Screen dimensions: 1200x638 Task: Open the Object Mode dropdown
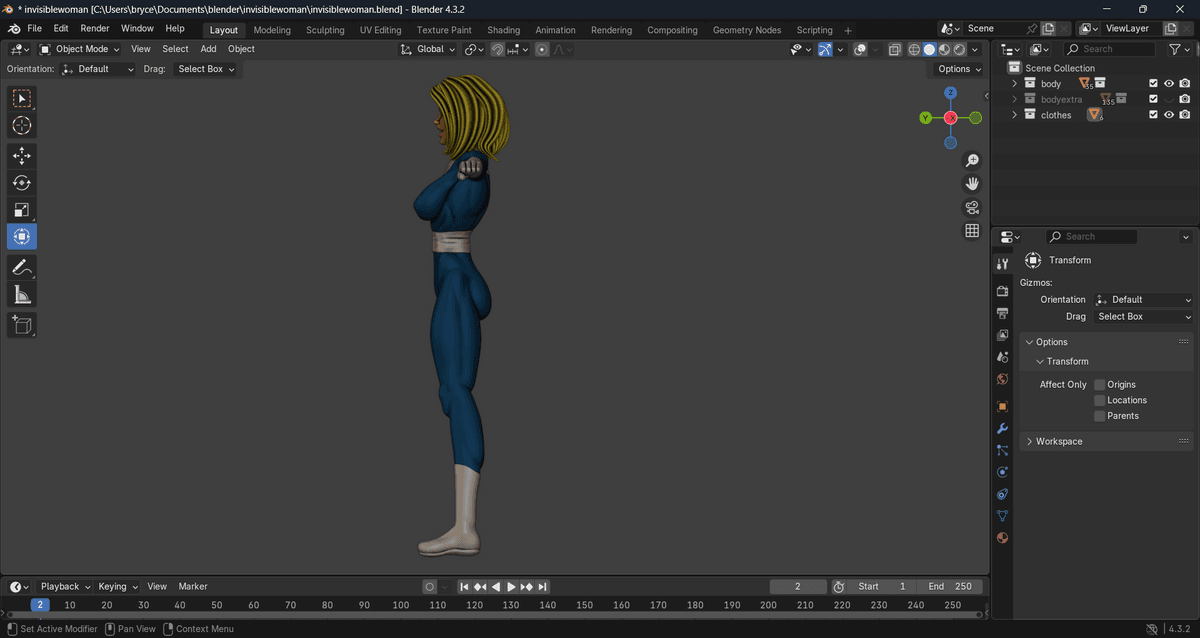pos(79,49)
